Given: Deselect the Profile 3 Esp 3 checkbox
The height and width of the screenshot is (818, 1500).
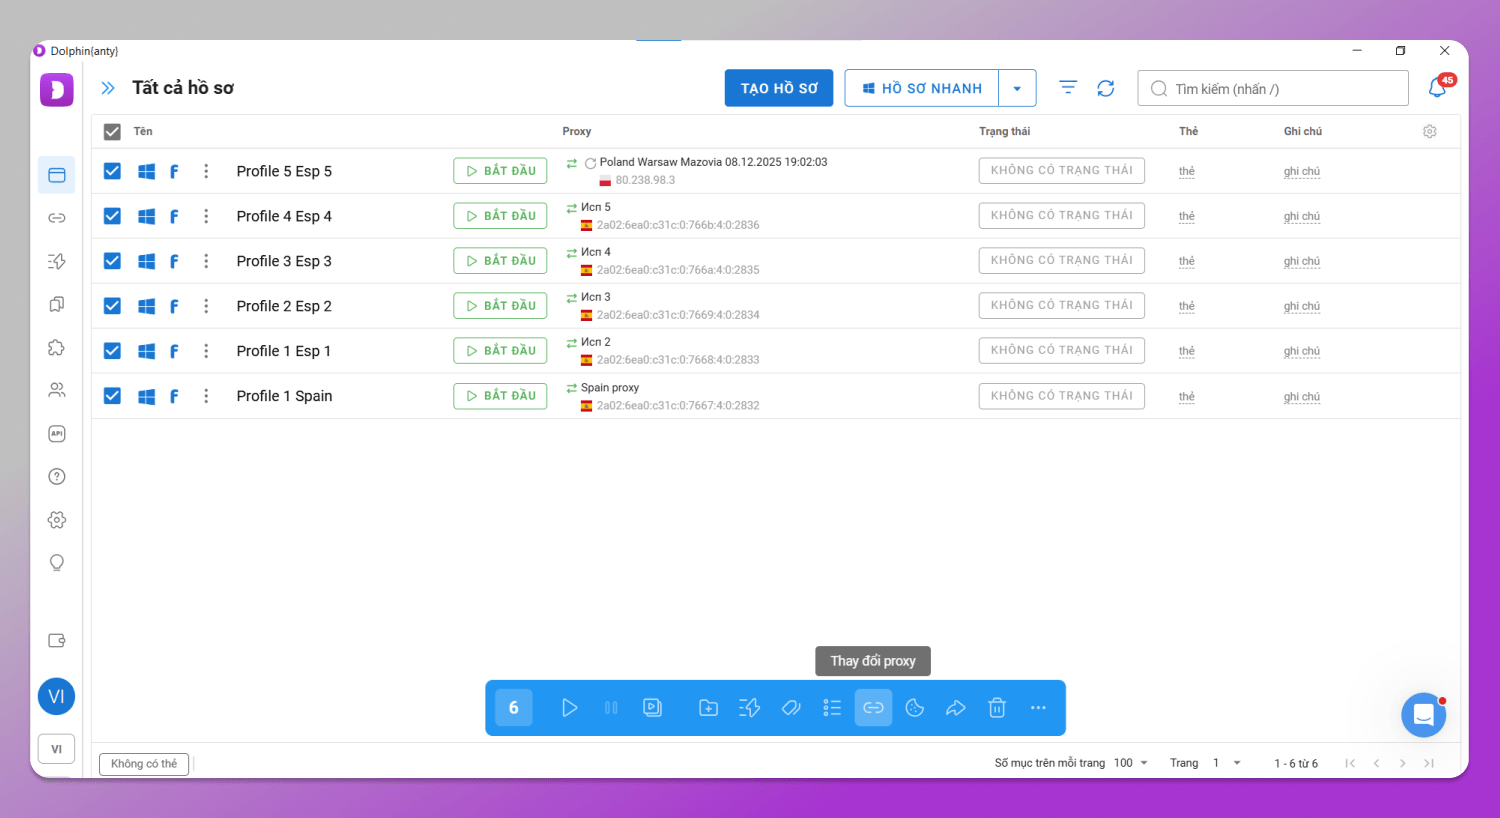Looking at the screenshot, I should click(x=111, y=260).
